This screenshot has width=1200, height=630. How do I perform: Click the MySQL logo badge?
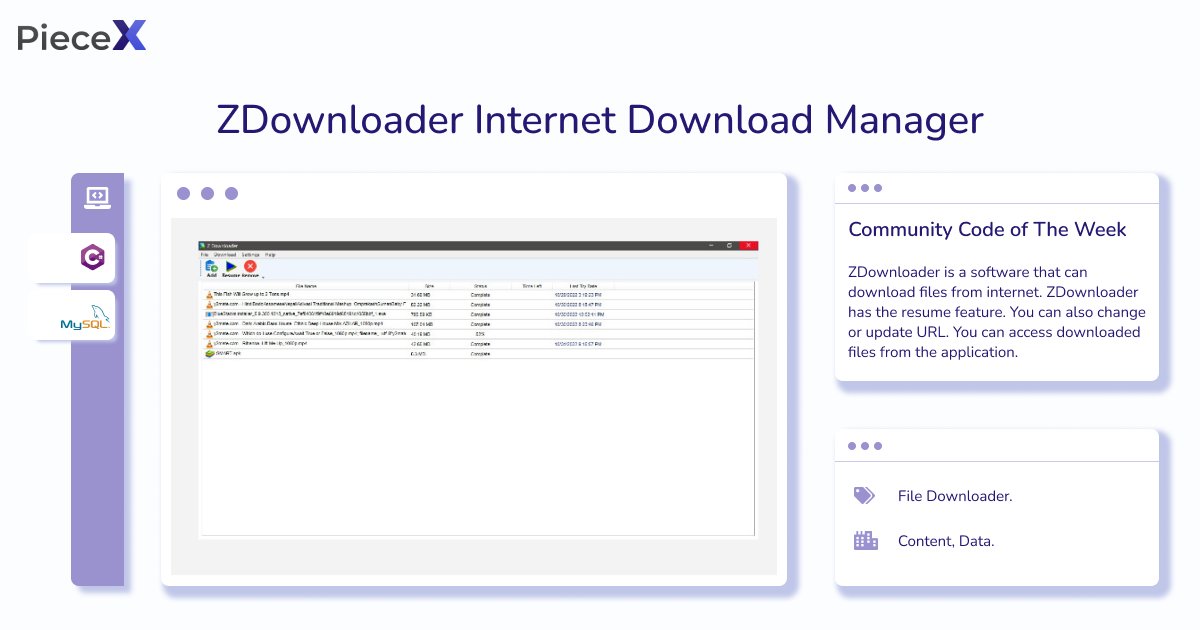pos(86,318)
